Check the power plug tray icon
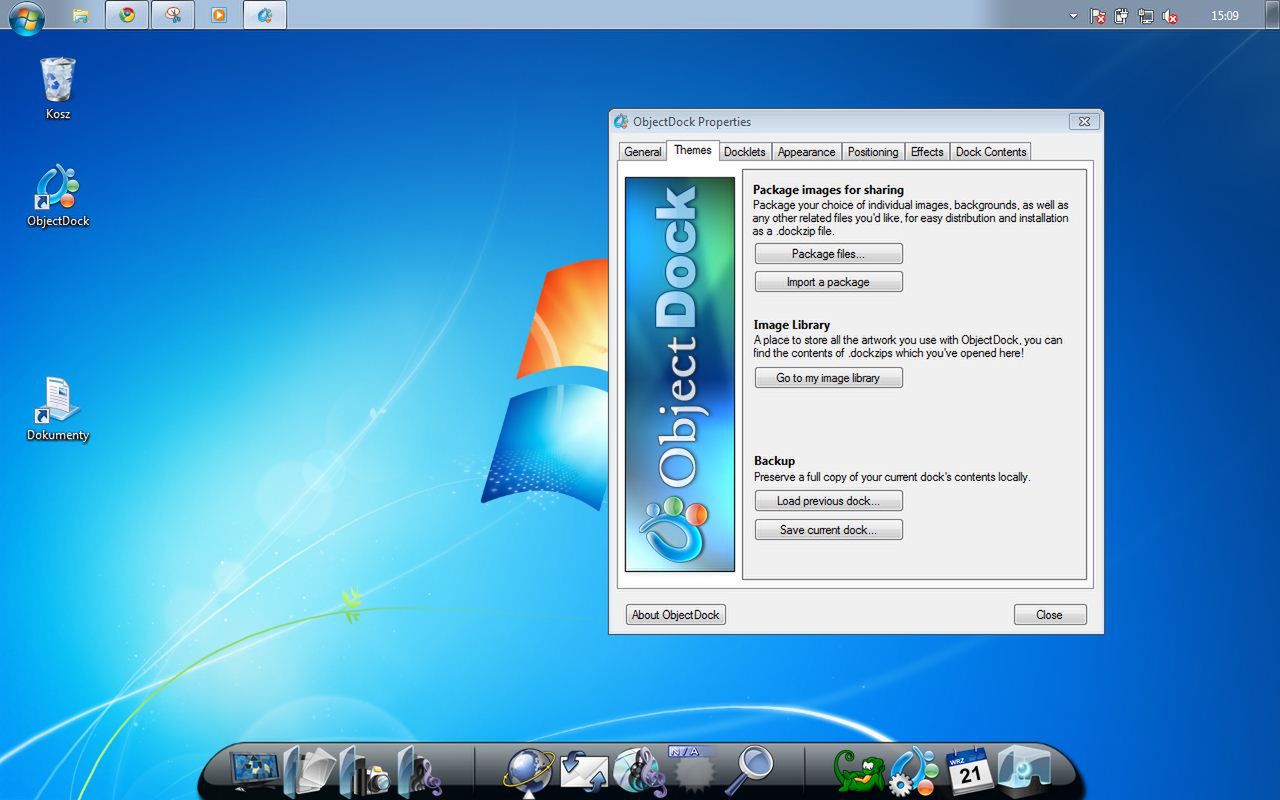 1122,16
